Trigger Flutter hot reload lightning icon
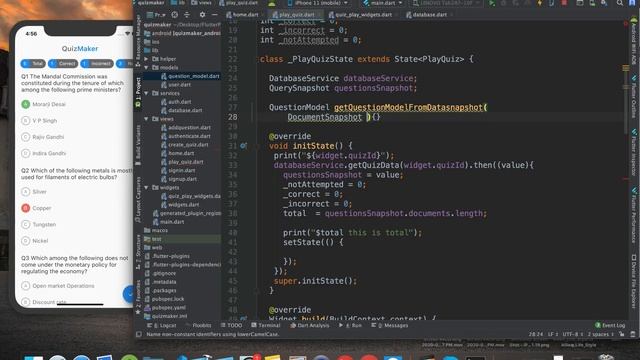 pos(540,3)
